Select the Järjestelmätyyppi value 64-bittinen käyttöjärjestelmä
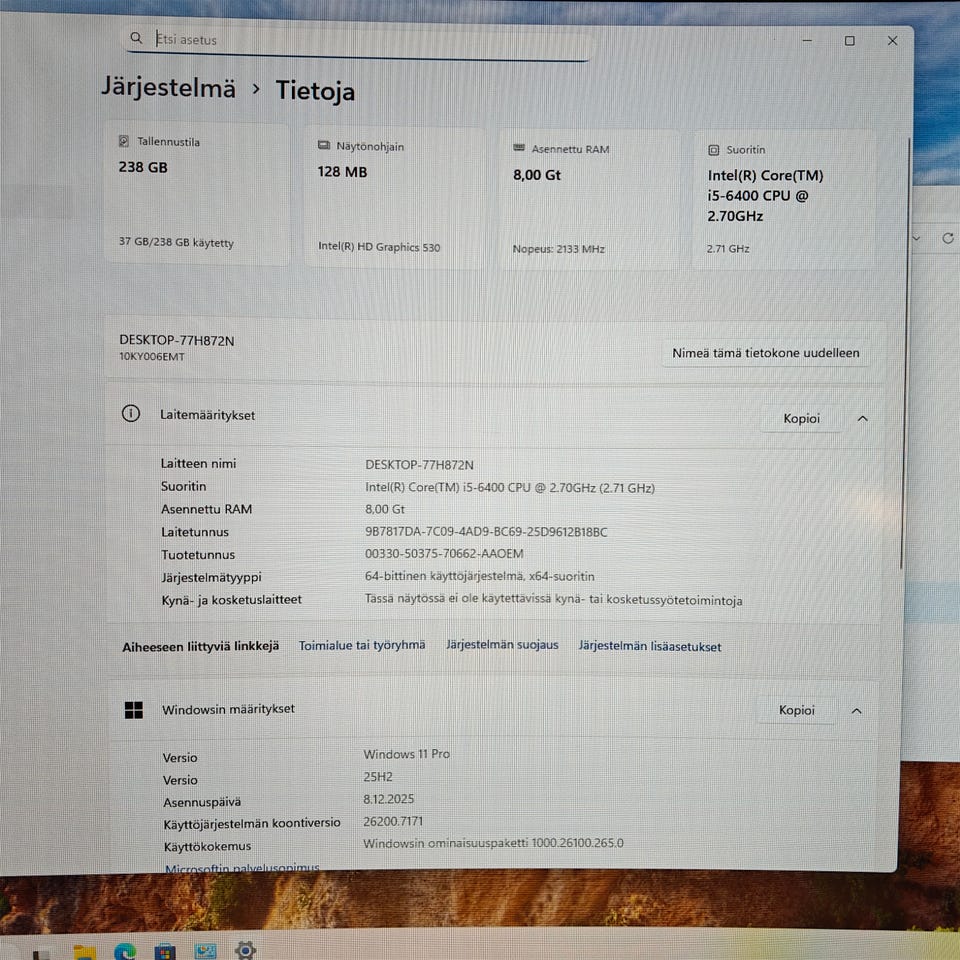Image resolution: width=960 pixels, height=960 pixels. (479, 576)
